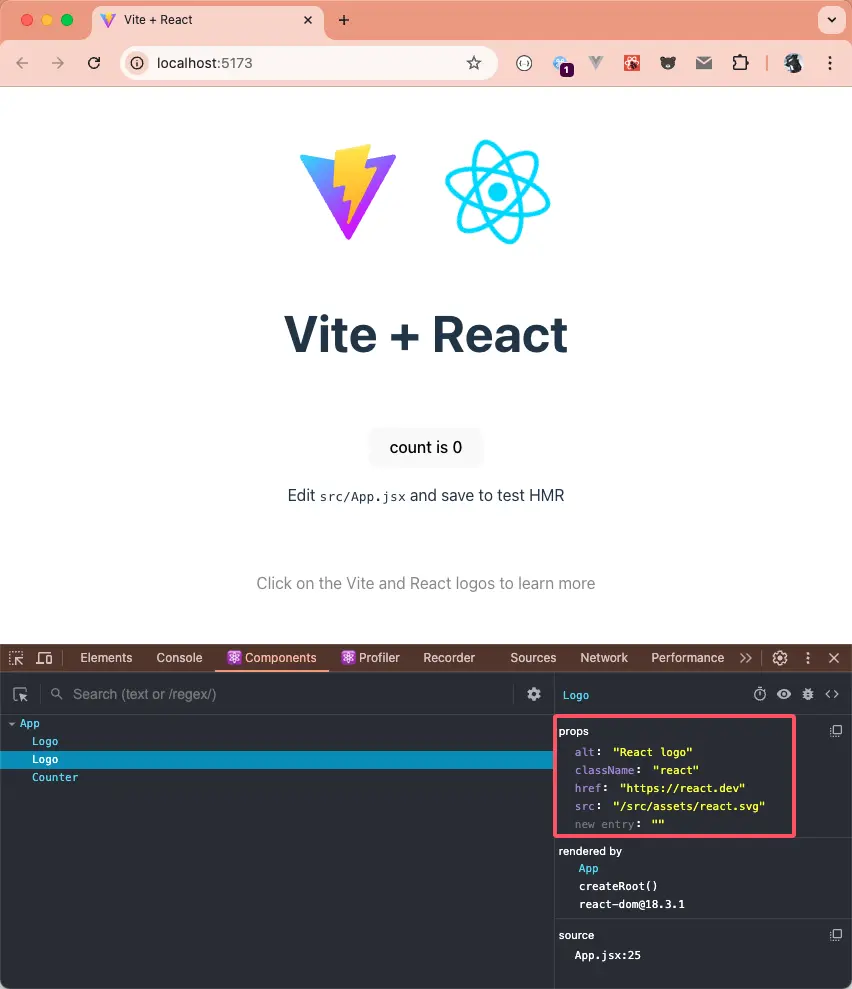
Task: Open a new browser tab
Action: pyautogui.click(x=344, y=20)
